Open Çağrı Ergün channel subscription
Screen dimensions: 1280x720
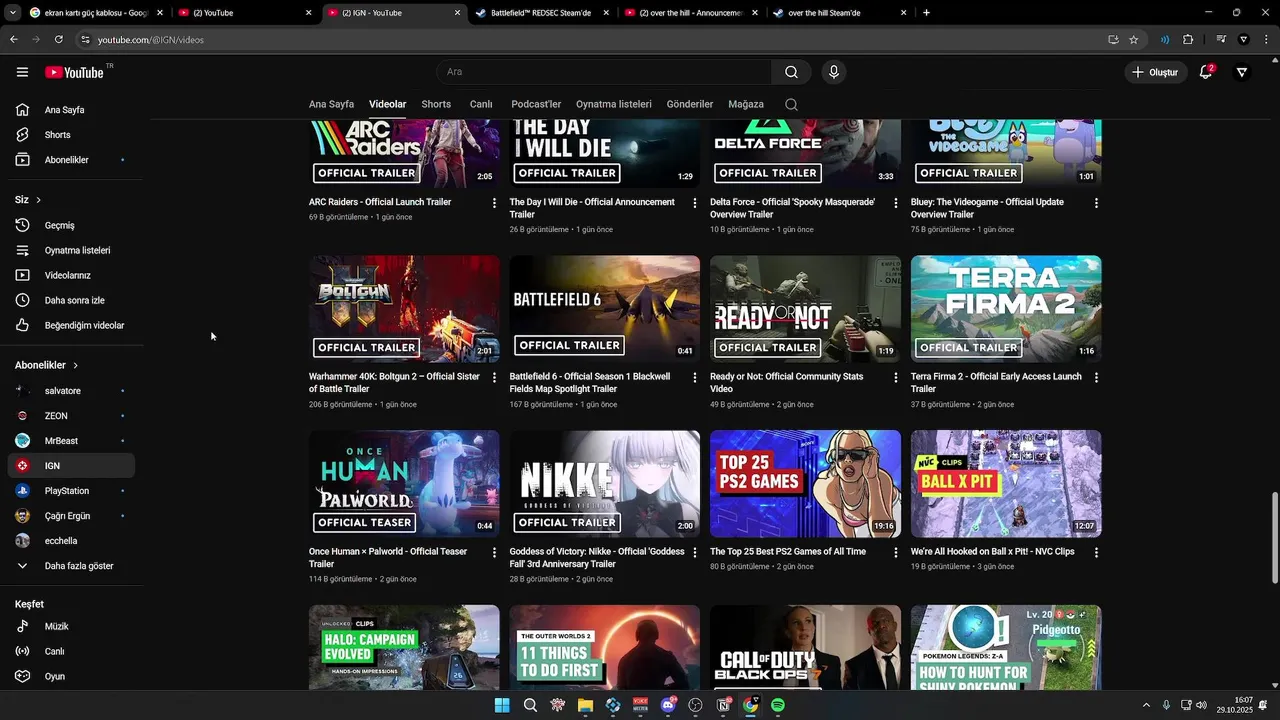tap(71, 516)
